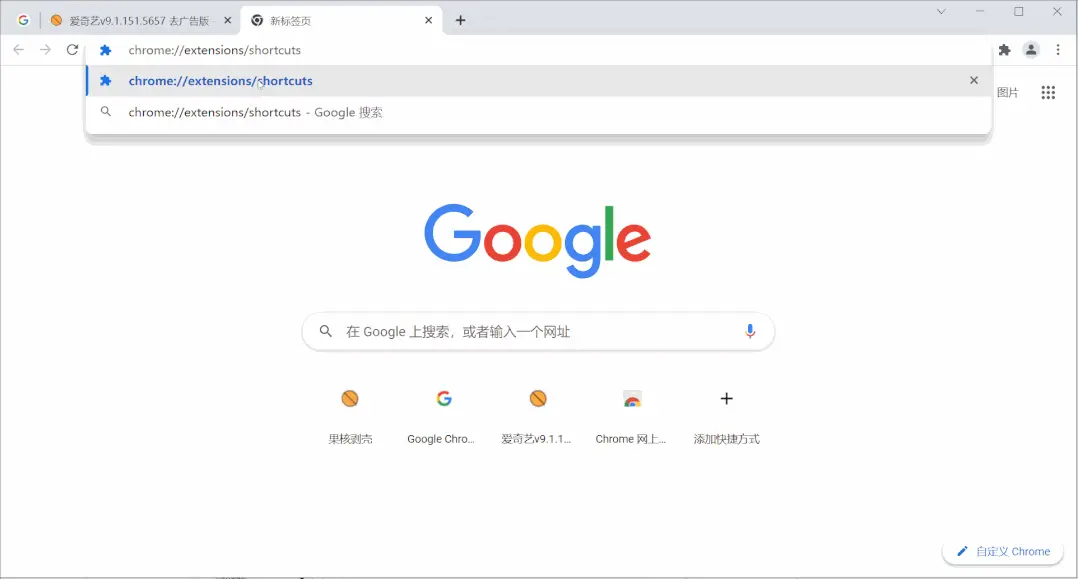
Task: Open the 果核剥壳 shortcut tile
Action: click(350, 415)
